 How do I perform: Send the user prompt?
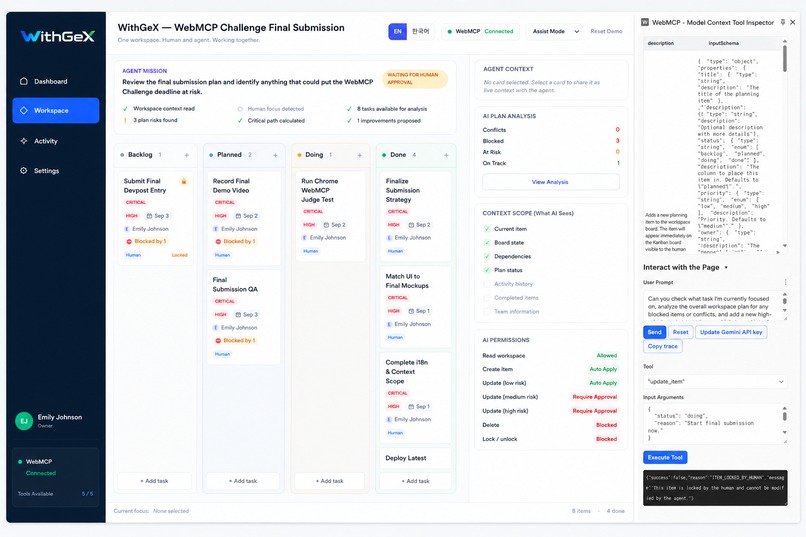click(x=654, y=332)
